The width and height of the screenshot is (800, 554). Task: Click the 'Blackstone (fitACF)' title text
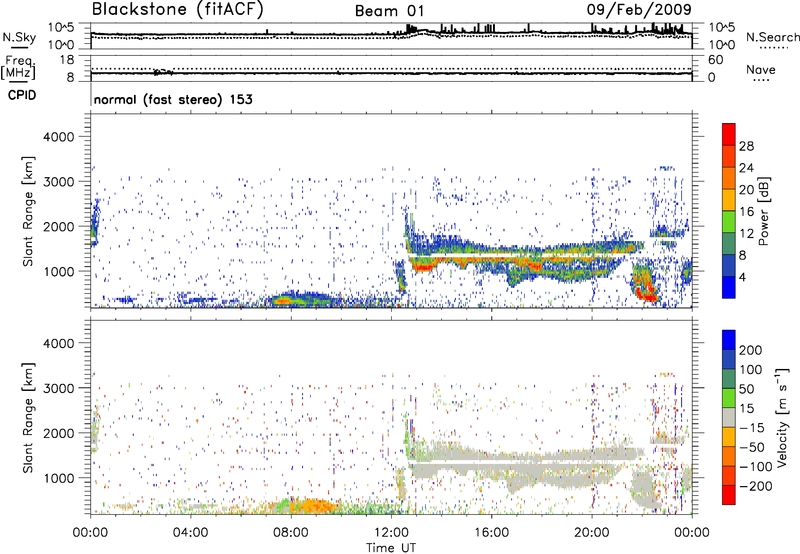[178, 10]
